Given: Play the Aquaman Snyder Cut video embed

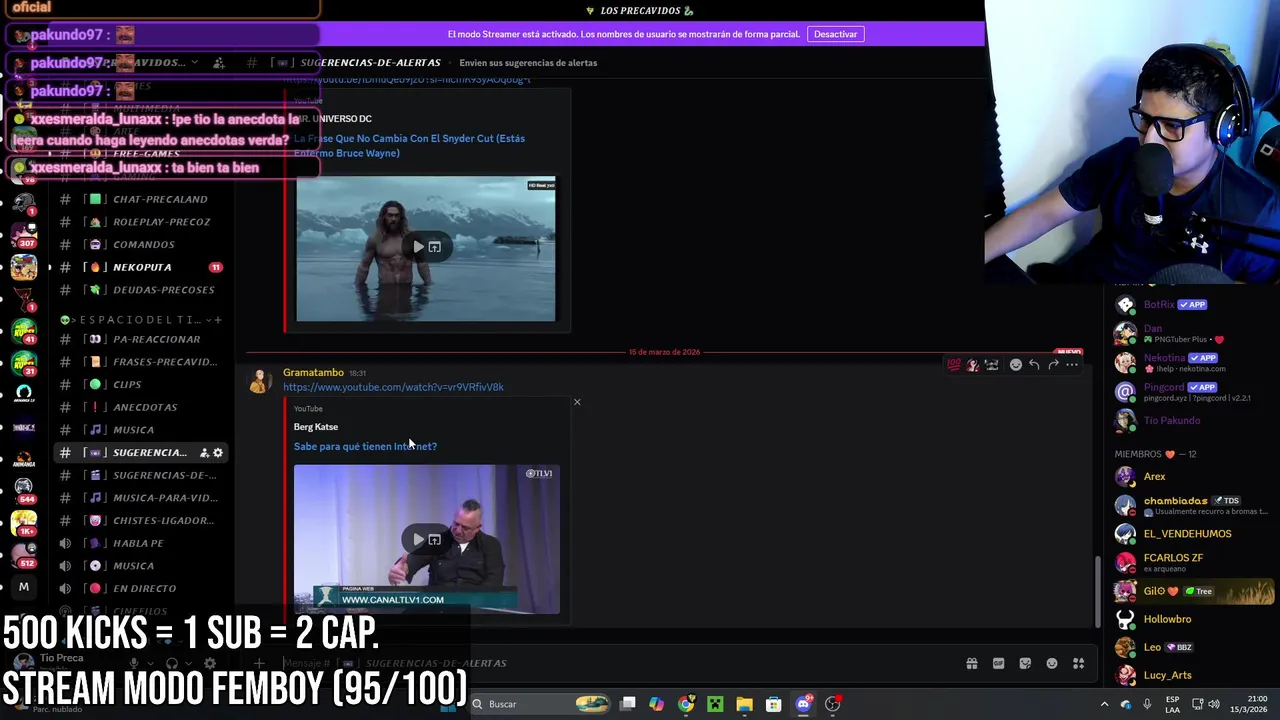Looking at the screenshot, I should (418, 247).
